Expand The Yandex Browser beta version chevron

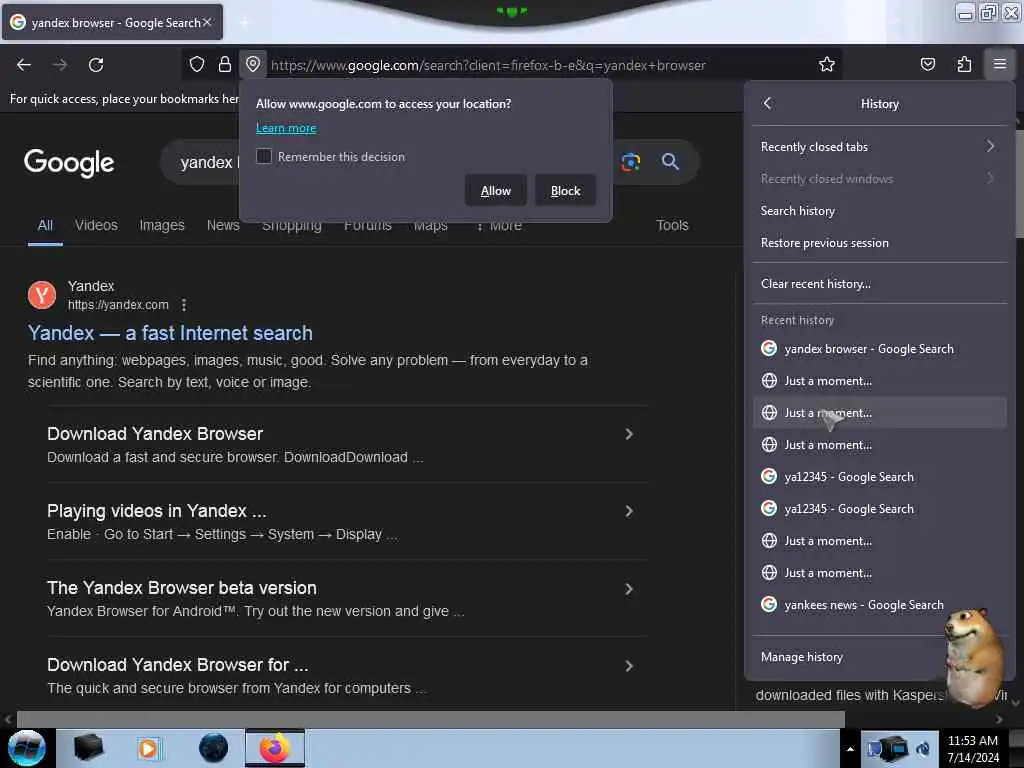[x=629, y=589]
